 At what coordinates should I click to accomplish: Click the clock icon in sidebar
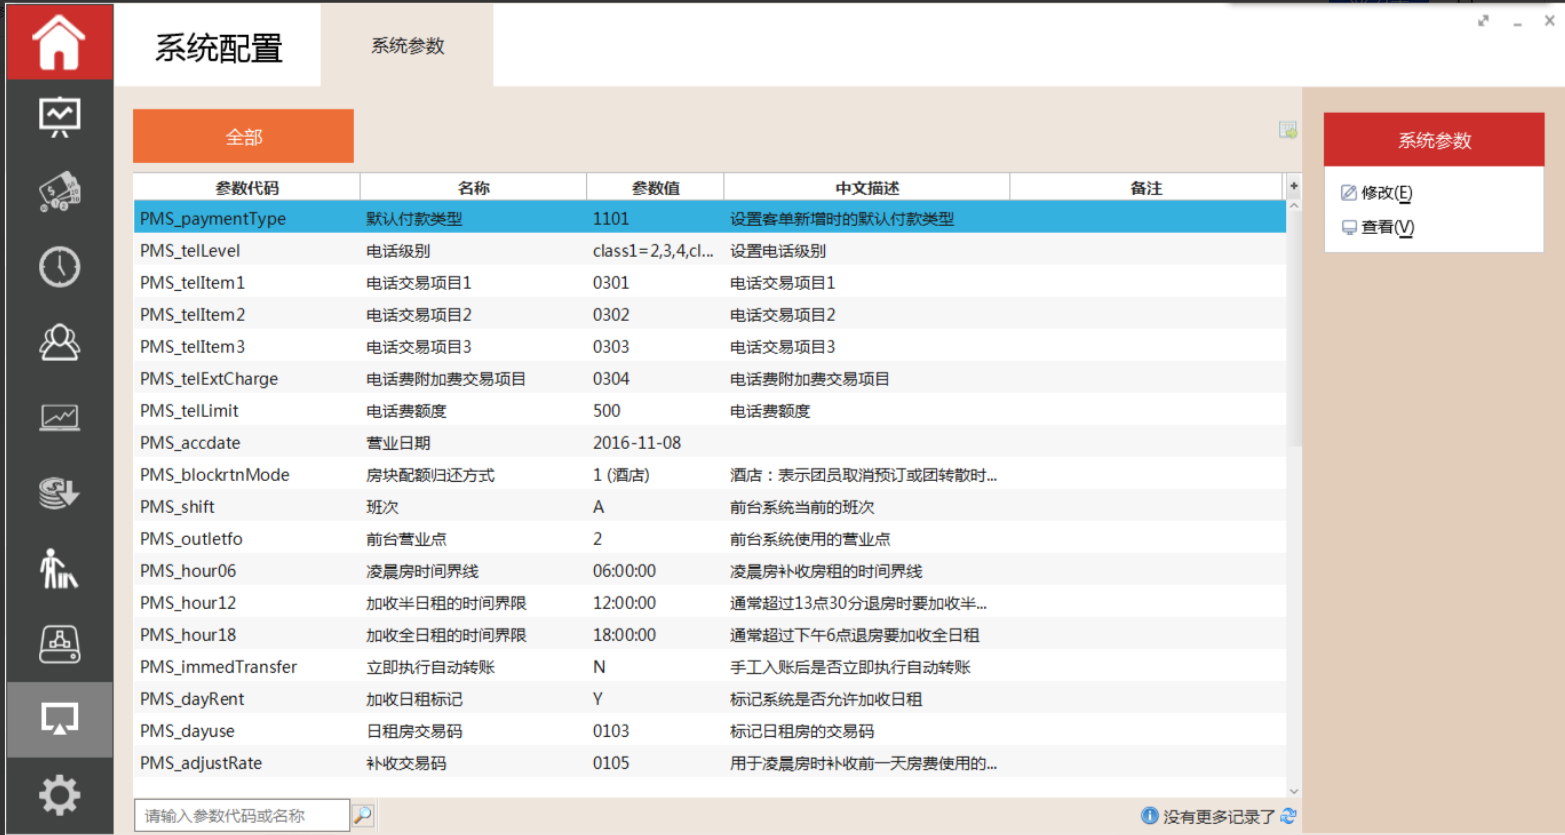pyautogui.click(x=59, y=267)
